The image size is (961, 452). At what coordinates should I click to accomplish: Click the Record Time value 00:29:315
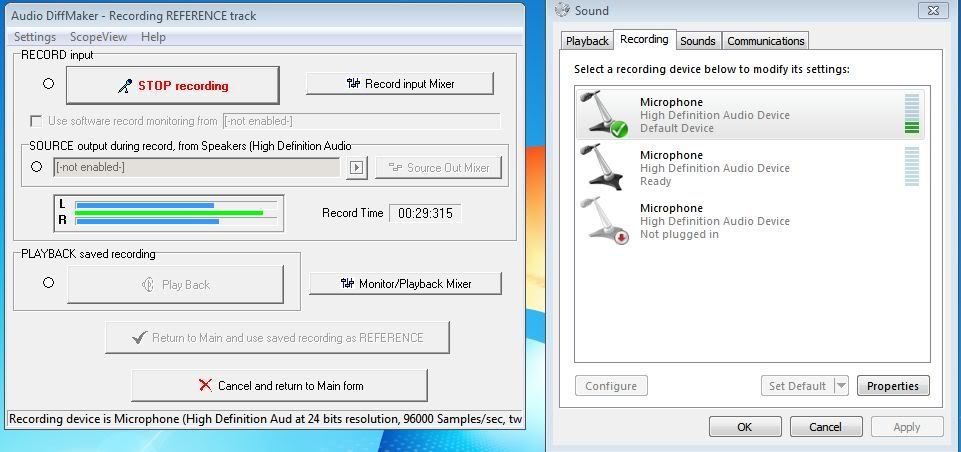(425, 213)
